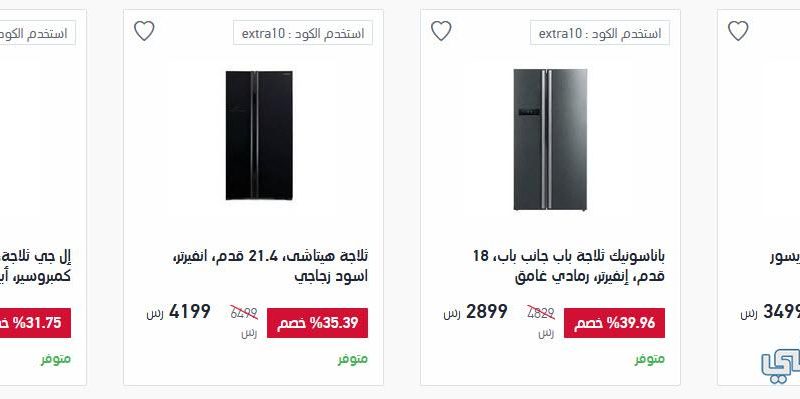
Task: Click the extra10 coupon label on the Panasonic card
Action: [599, 33]
